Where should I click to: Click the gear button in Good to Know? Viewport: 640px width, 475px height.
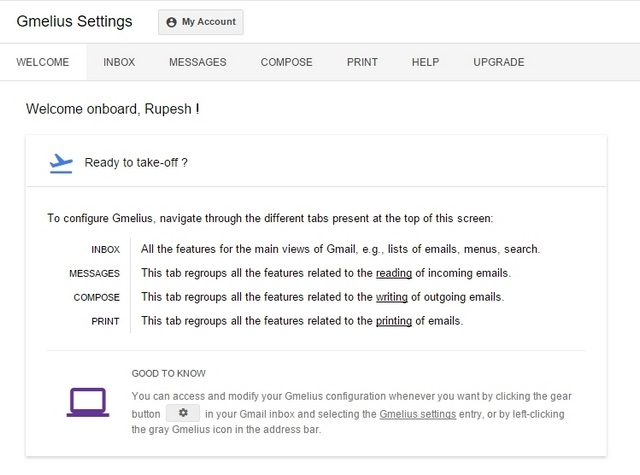(x=183, y=413)
